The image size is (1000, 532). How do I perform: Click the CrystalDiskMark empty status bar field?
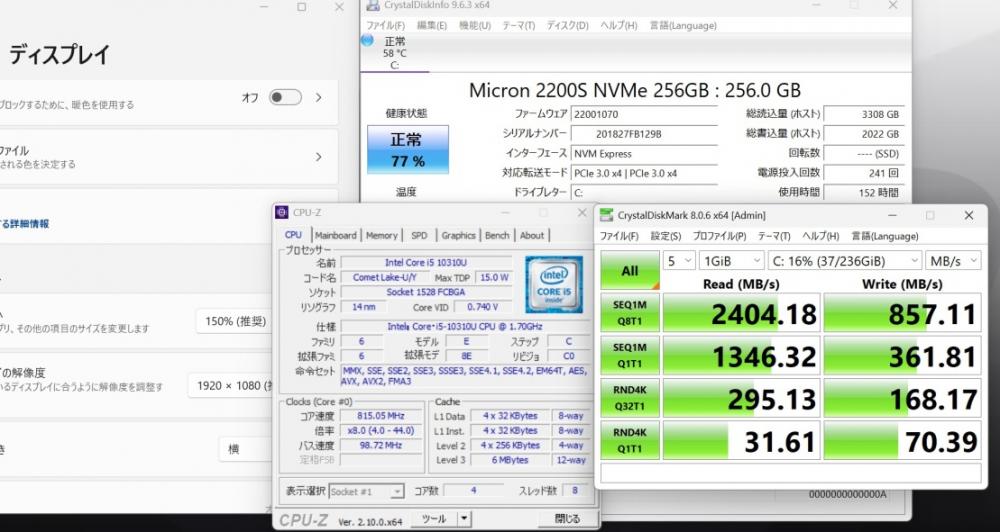790,473
